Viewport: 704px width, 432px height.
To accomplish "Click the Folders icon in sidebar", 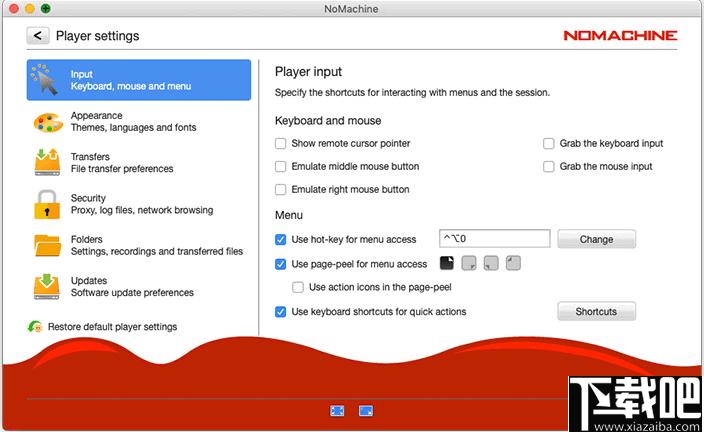I will point(48,245).
